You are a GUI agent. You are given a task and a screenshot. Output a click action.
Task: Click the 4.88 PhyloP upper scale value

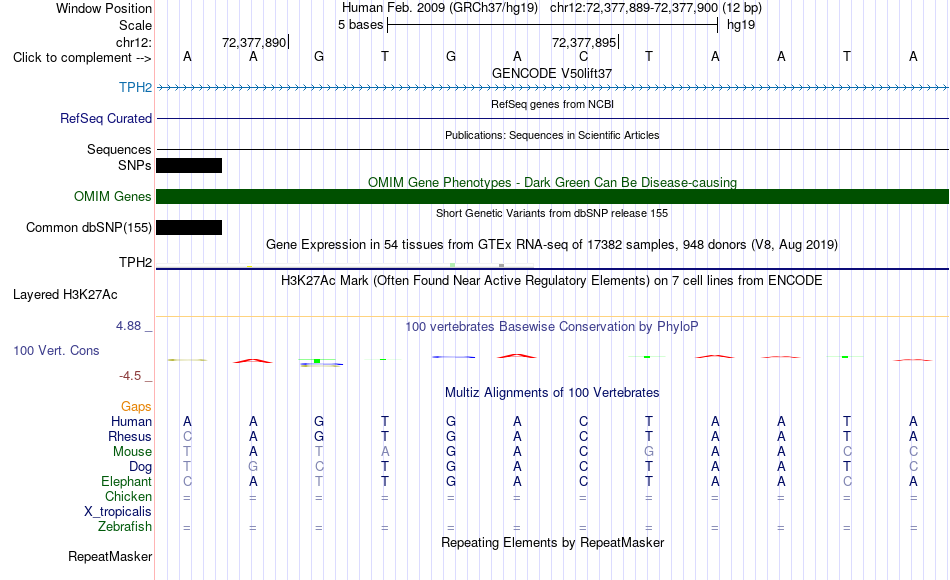tap(128, 326)
